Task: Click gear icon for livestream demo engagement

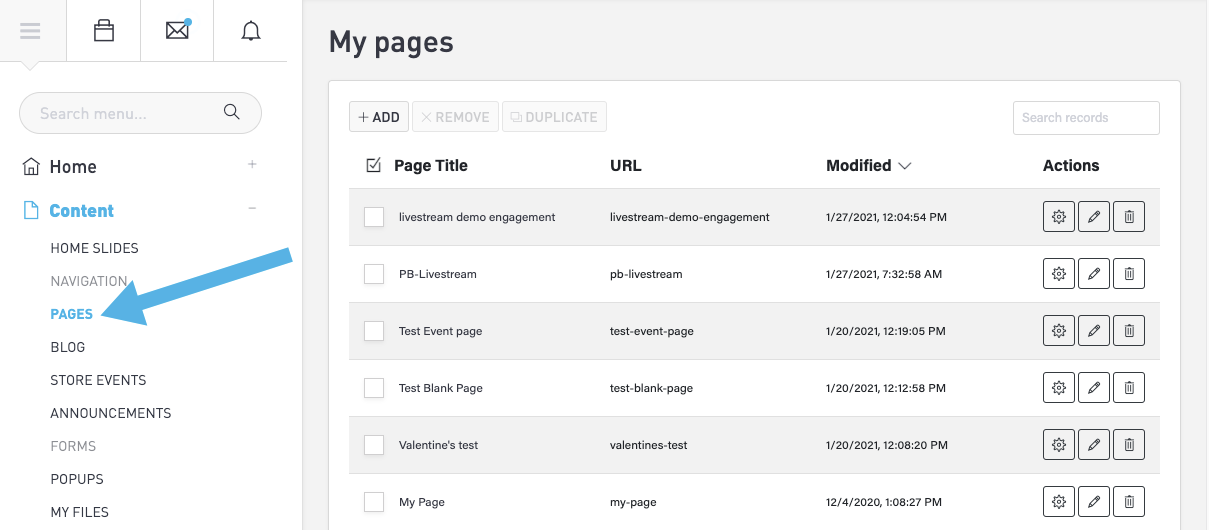Action: [1059, 217]
